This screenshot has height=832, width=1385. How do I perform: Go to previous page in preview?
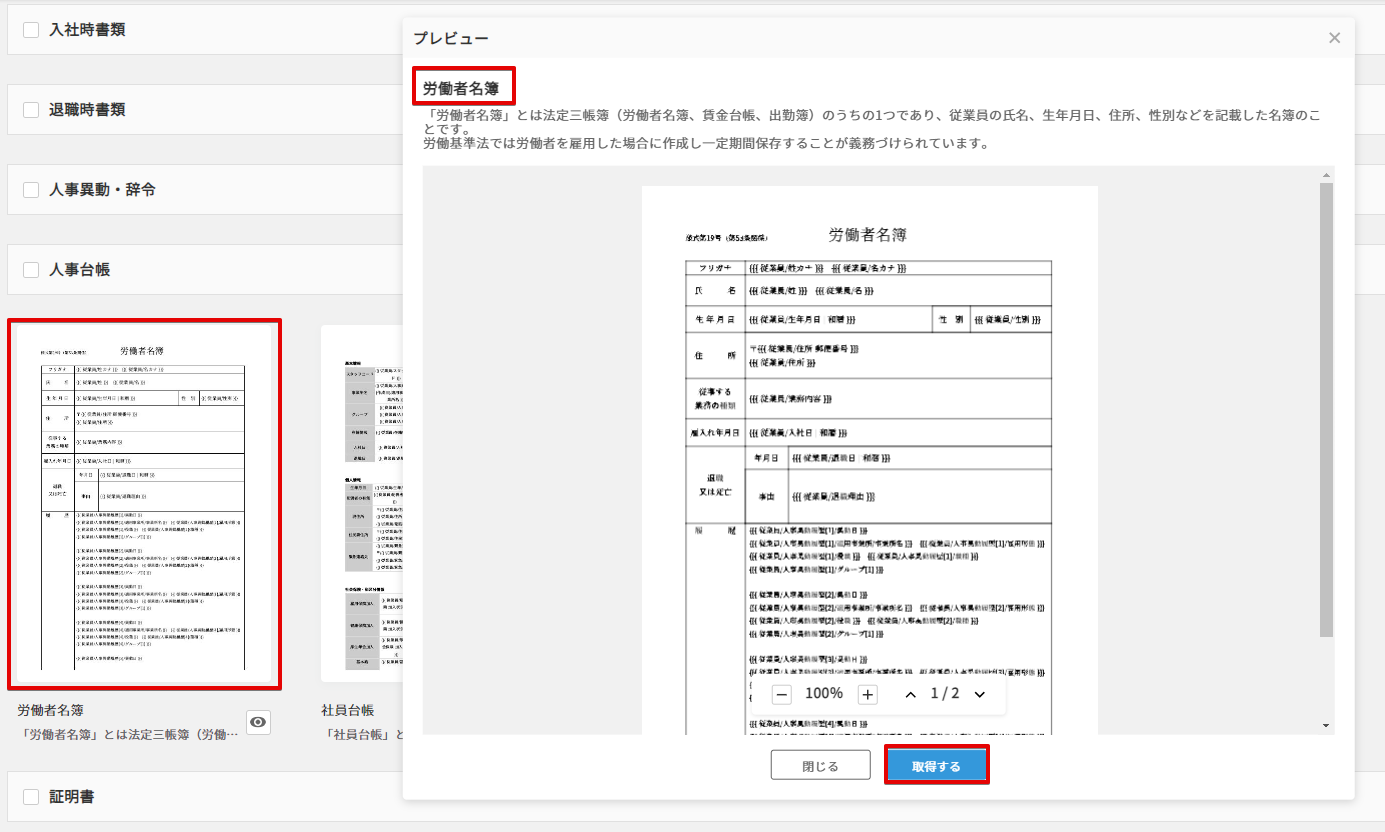point(910,695)
